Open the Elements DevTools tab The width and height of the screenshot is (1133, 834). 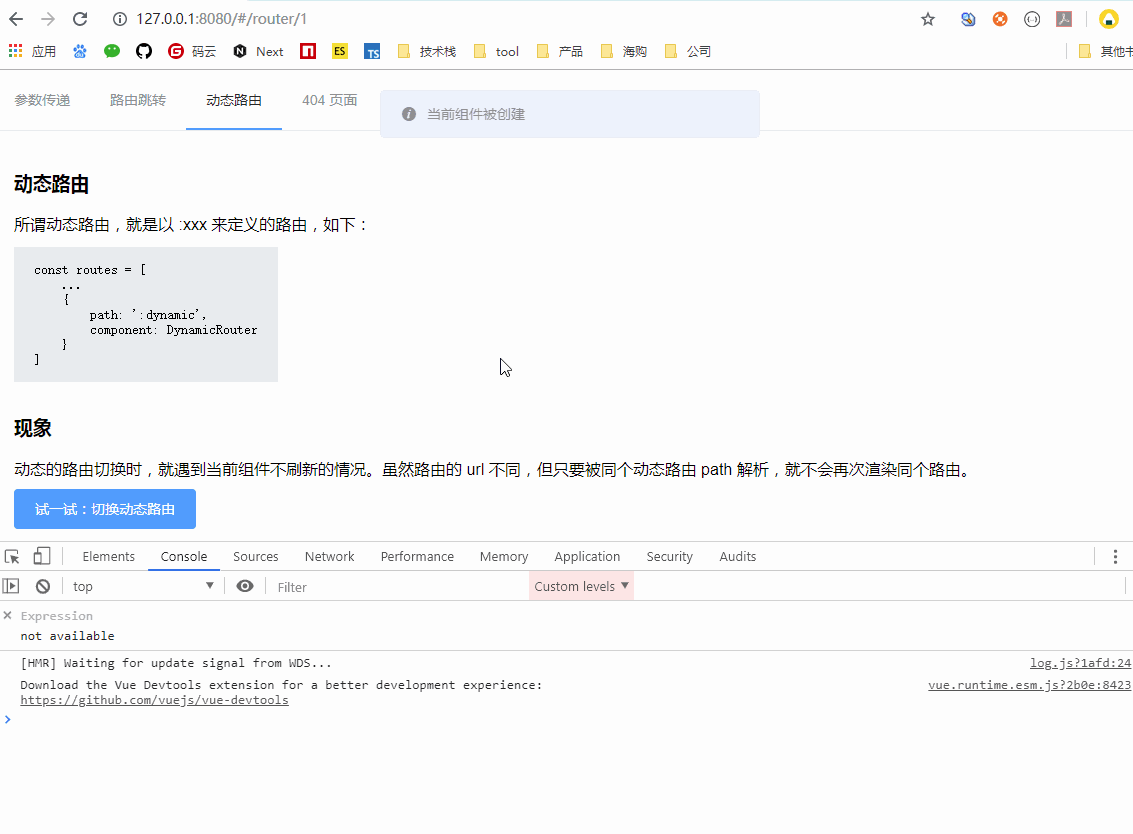[x=108, y=556]
